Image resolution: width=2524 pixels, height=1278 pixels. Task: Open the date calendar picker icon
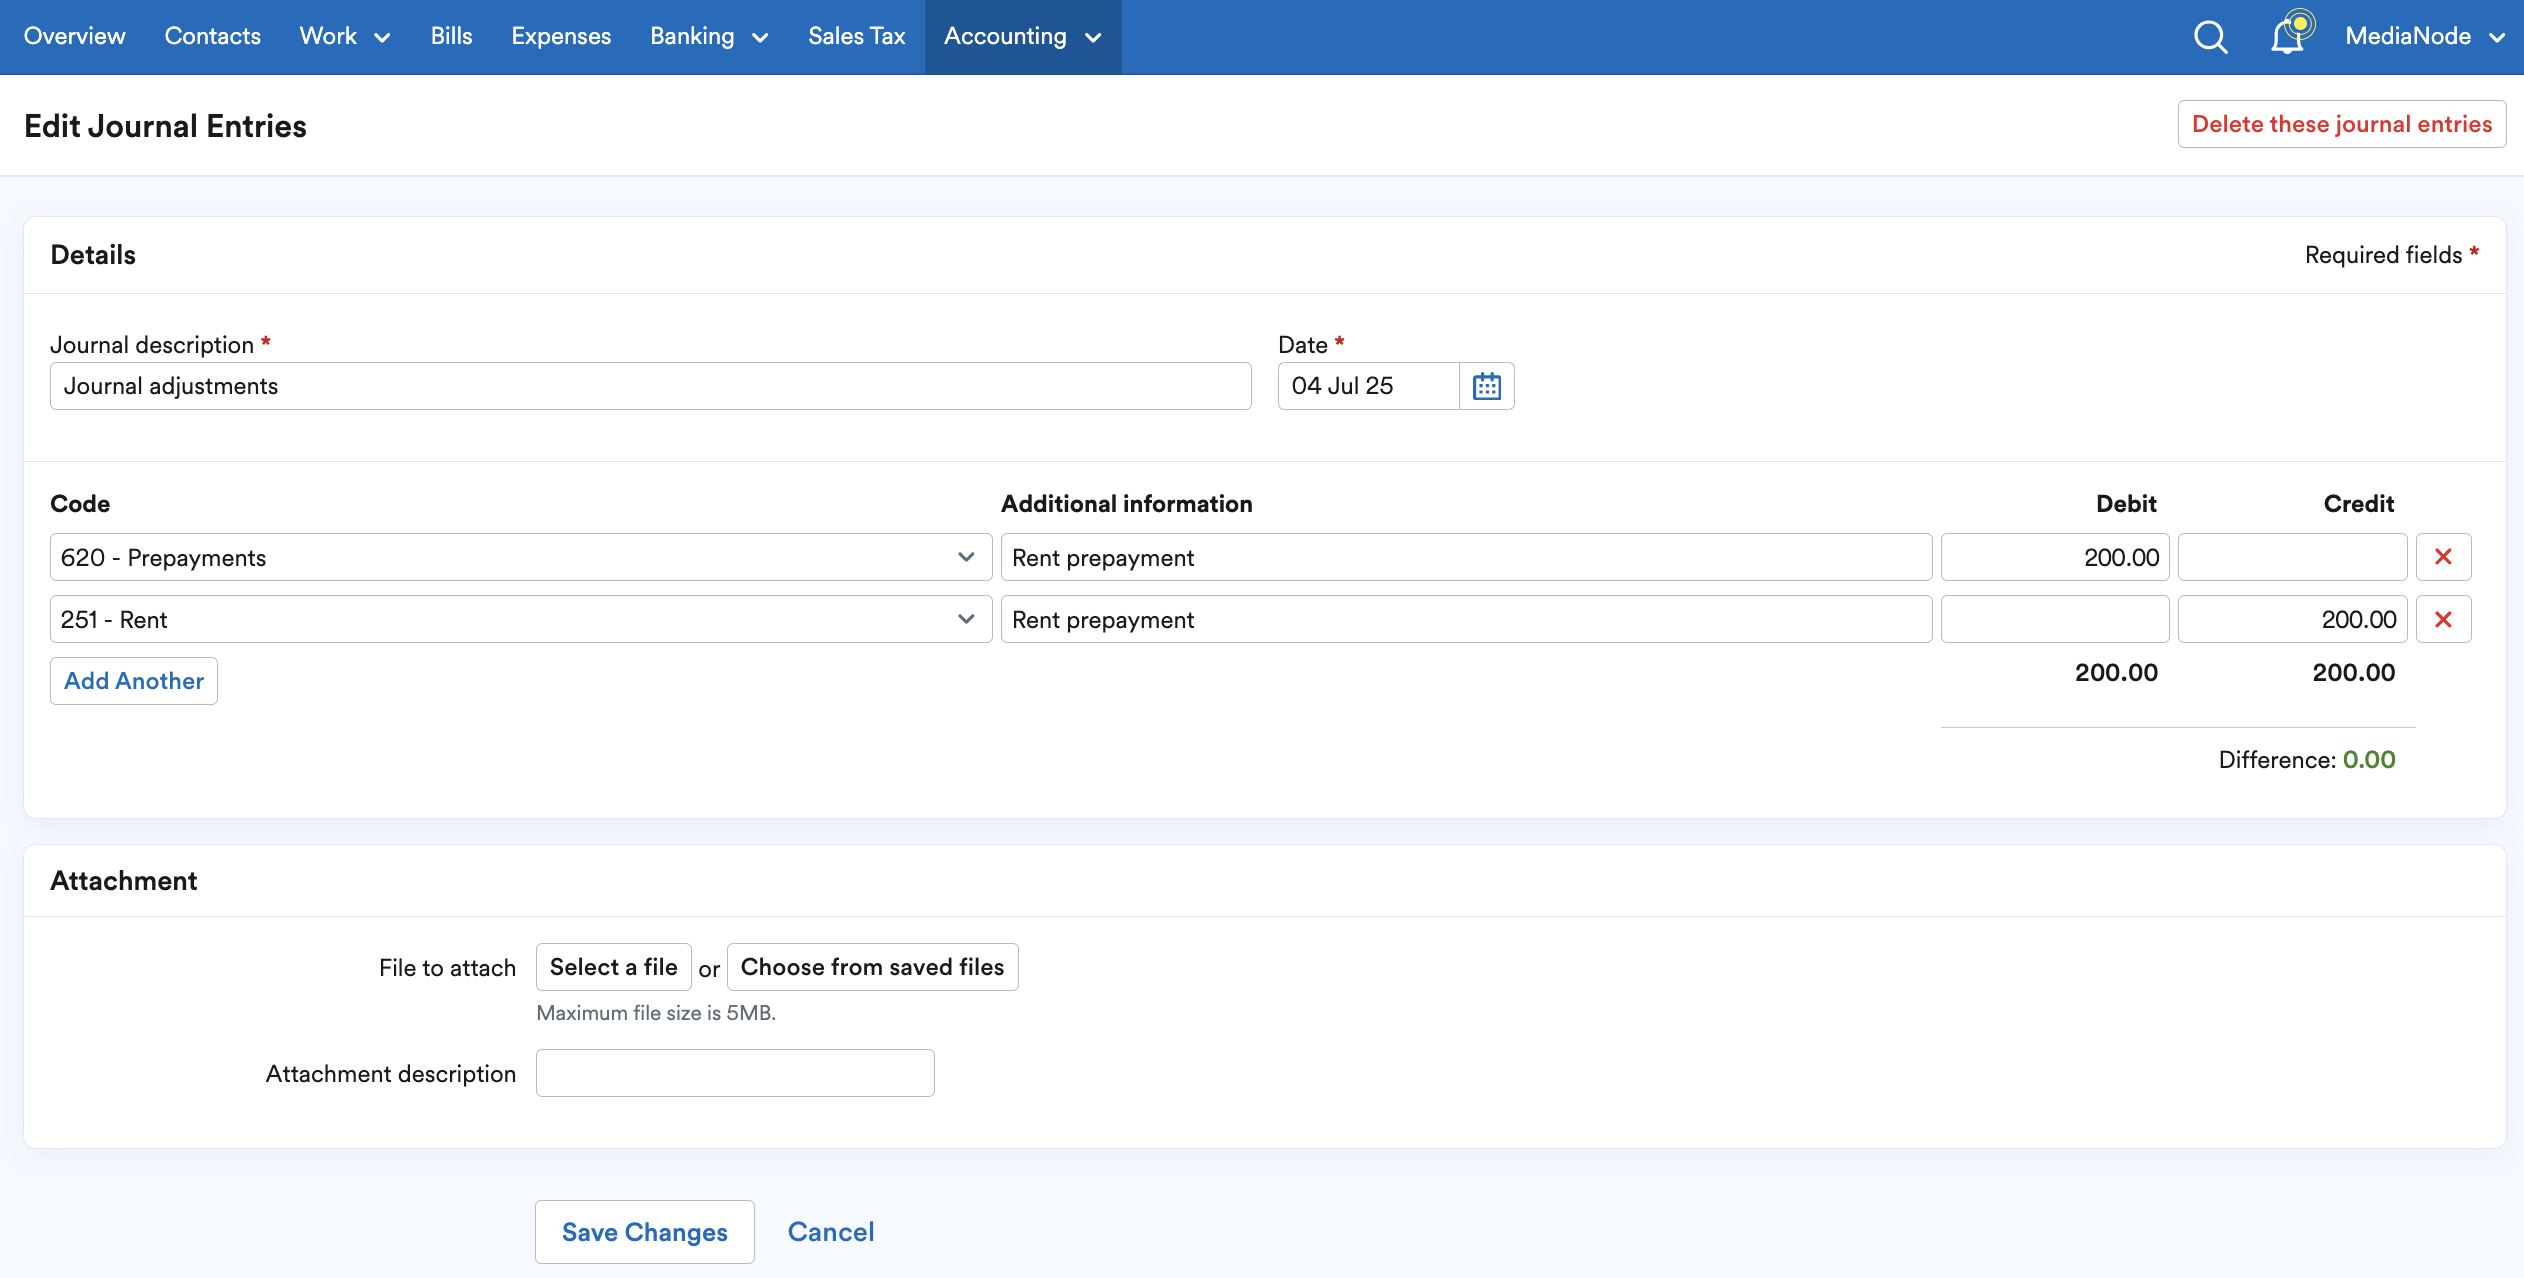click(1486, 386)
